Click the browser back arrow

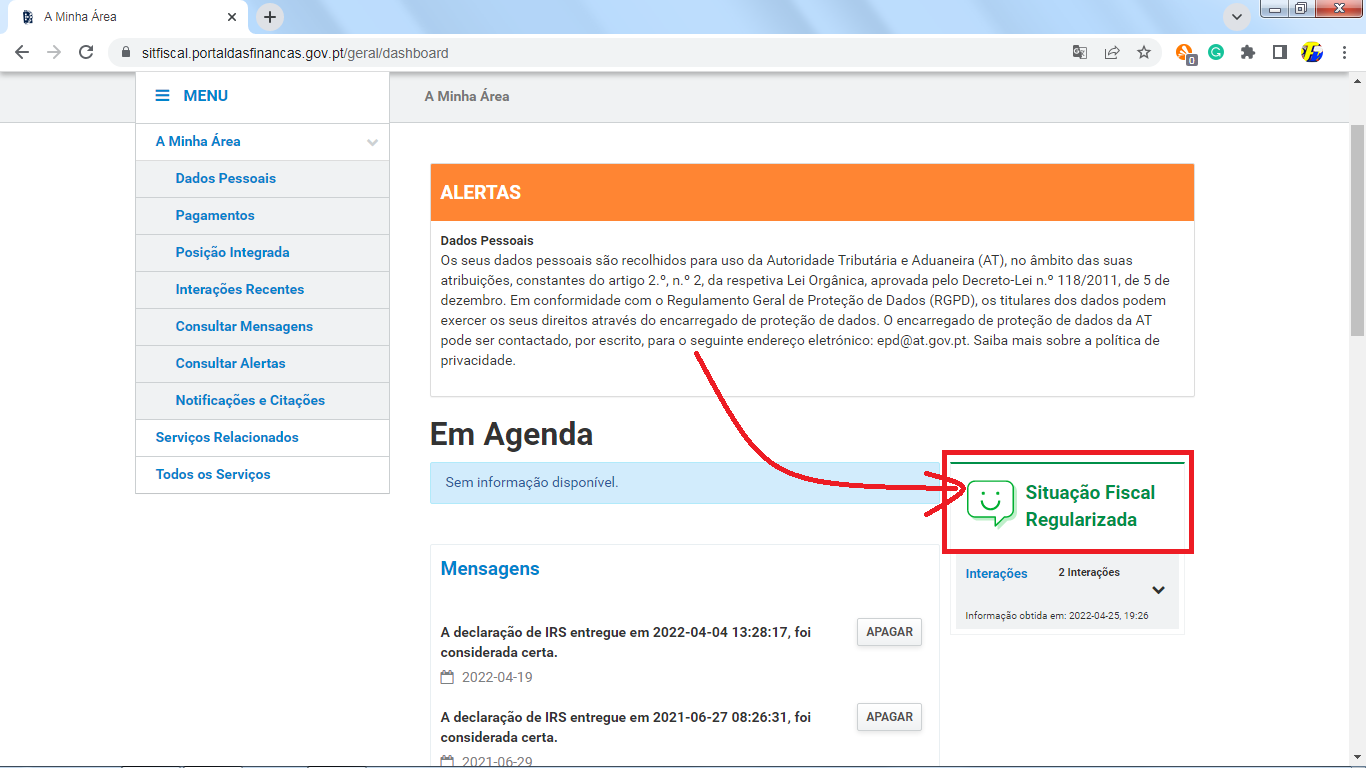point(22,53)
